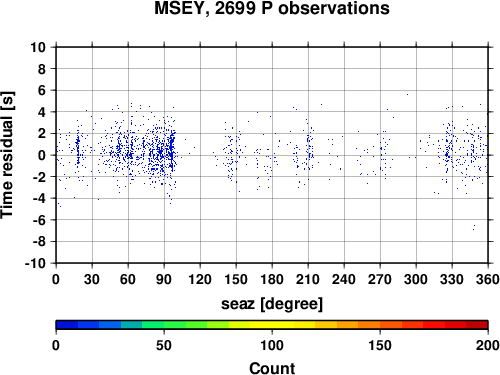The height and width of the screenshot is (375, 500).
Task: Select the dark blue end of colorbar
Action: tap(67, 325)
